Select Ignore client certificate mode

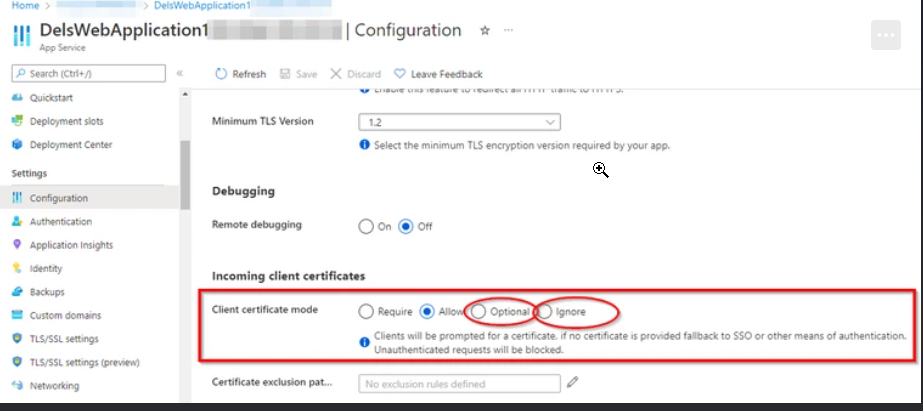coord(544,311)
